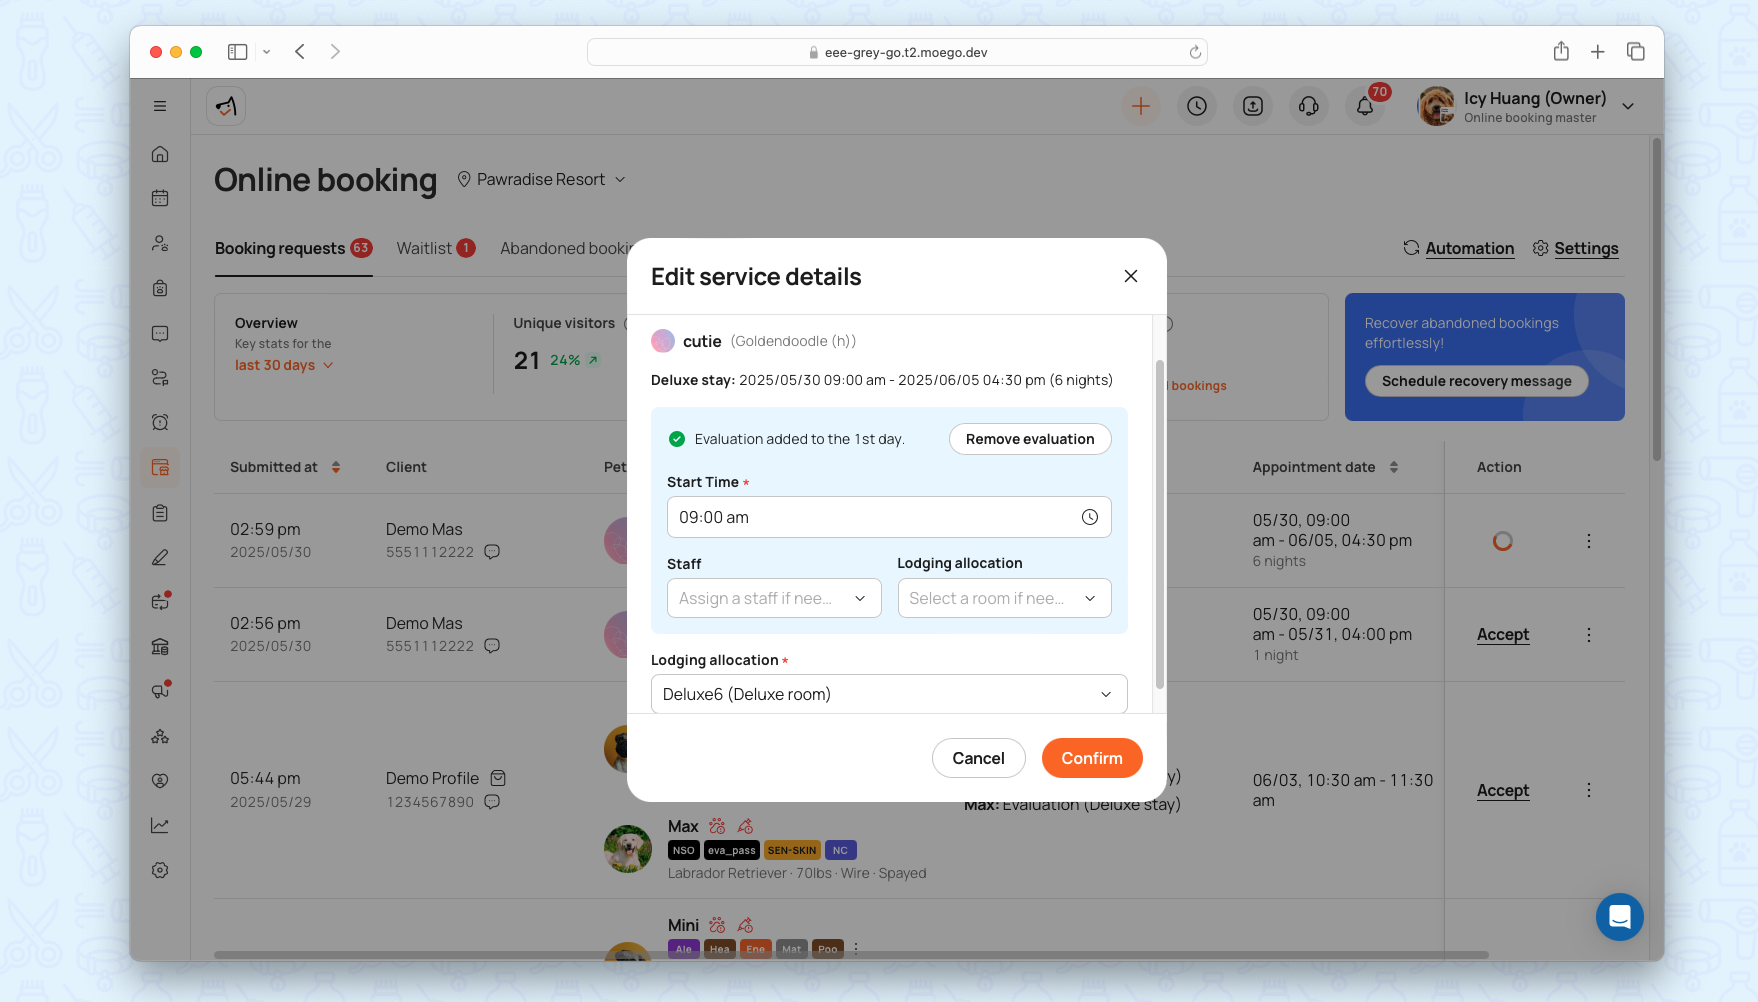Open the Automation link

coord(1458,248)
